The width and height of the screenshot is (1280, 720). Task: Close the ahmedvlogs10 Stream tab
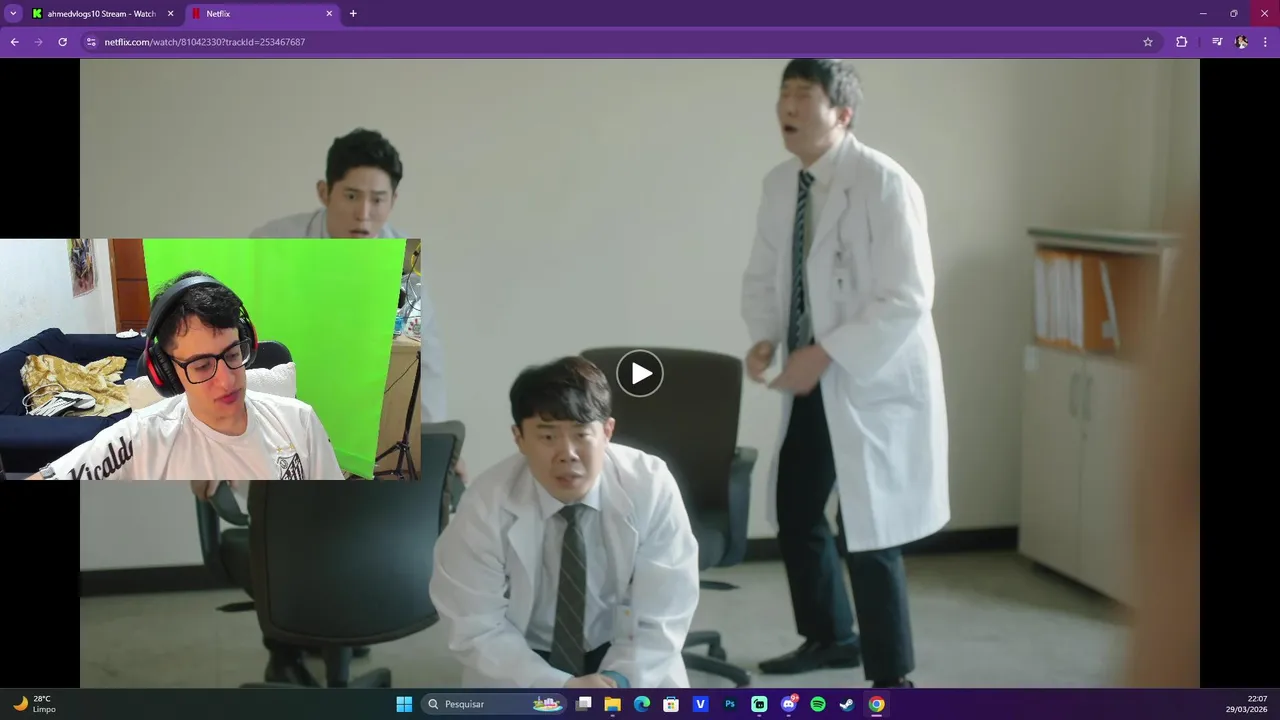point(170,14)
